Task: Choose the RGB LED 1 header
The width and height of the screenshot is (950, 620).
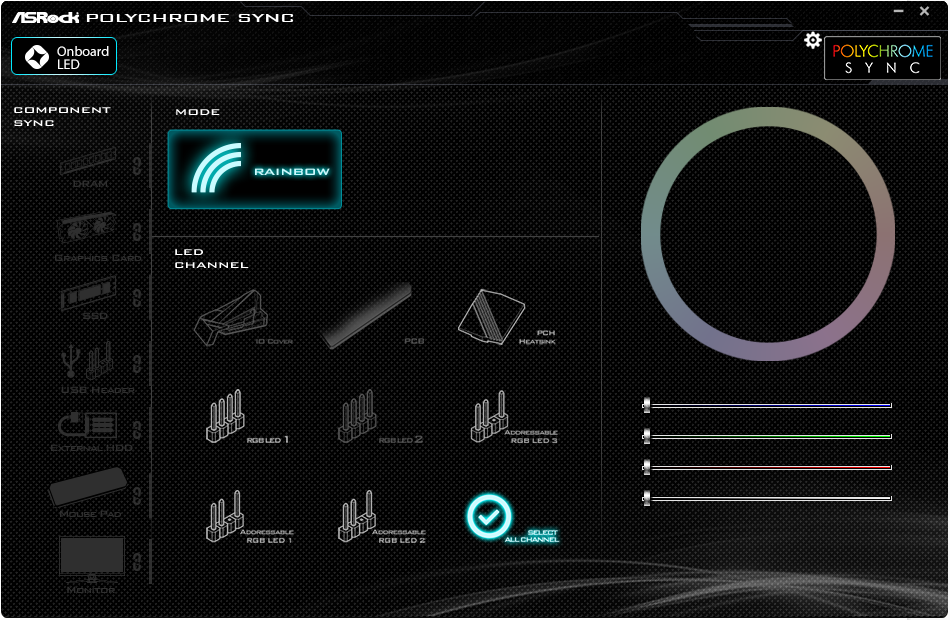Action: pyautogui.click(x=247, y=418)
